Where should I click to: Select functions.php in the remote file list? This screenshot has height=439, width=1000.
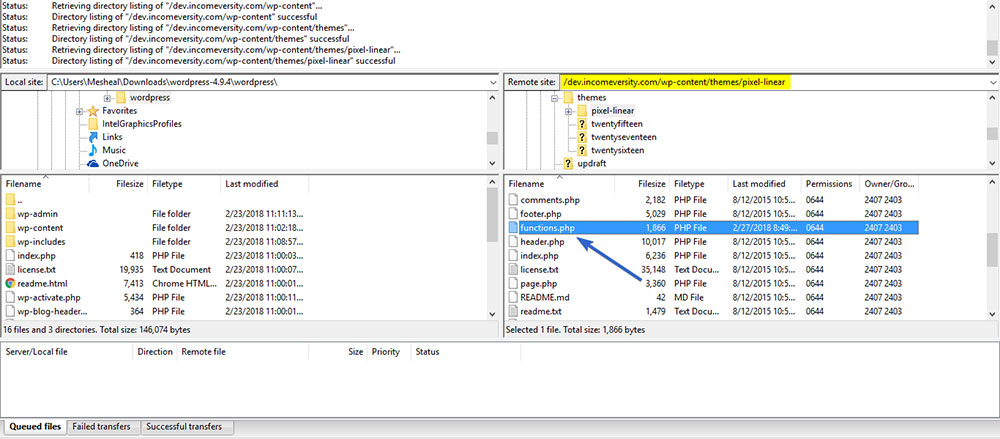pos(547,228)
